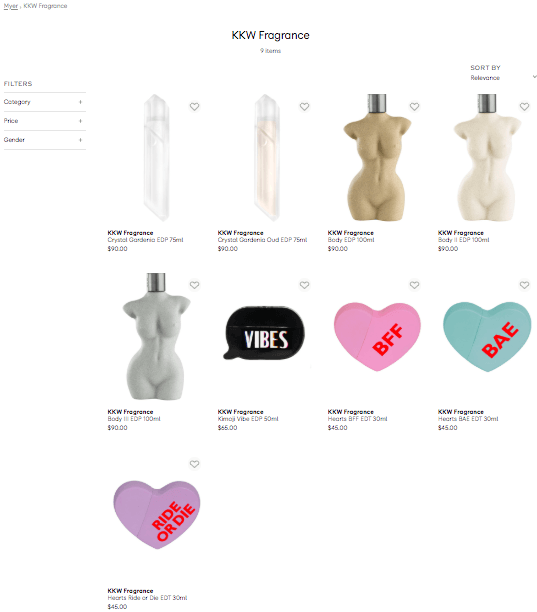The height and width of the screenshot is (612, 537).
Task: Favorite the Crystal Gardenia Oud heart icon
Action: pos(304,107)
